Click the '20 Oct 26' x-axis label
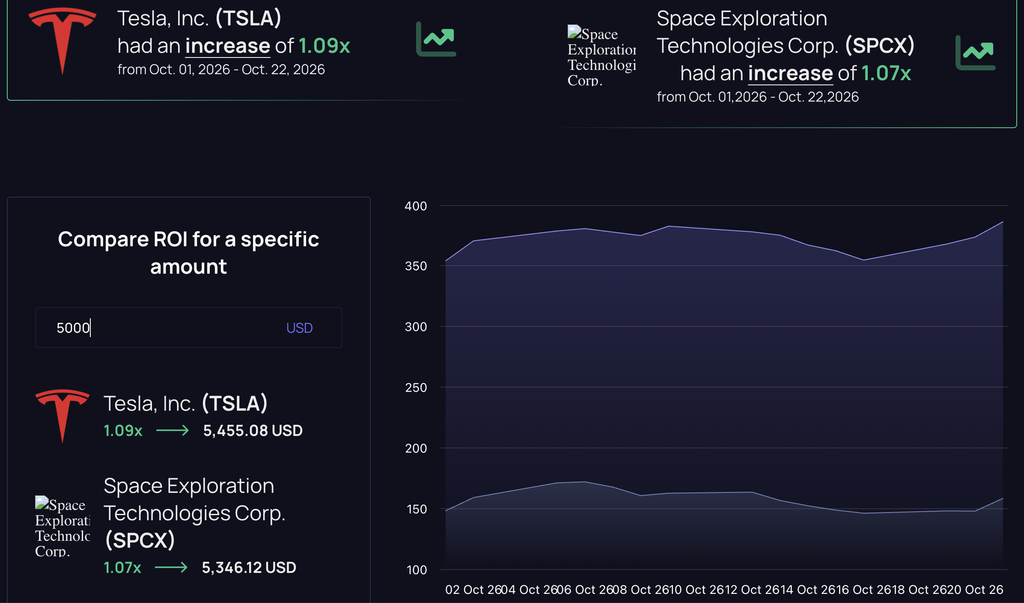The width and height of the screenshot is (1024, 603). coord(974,589)
